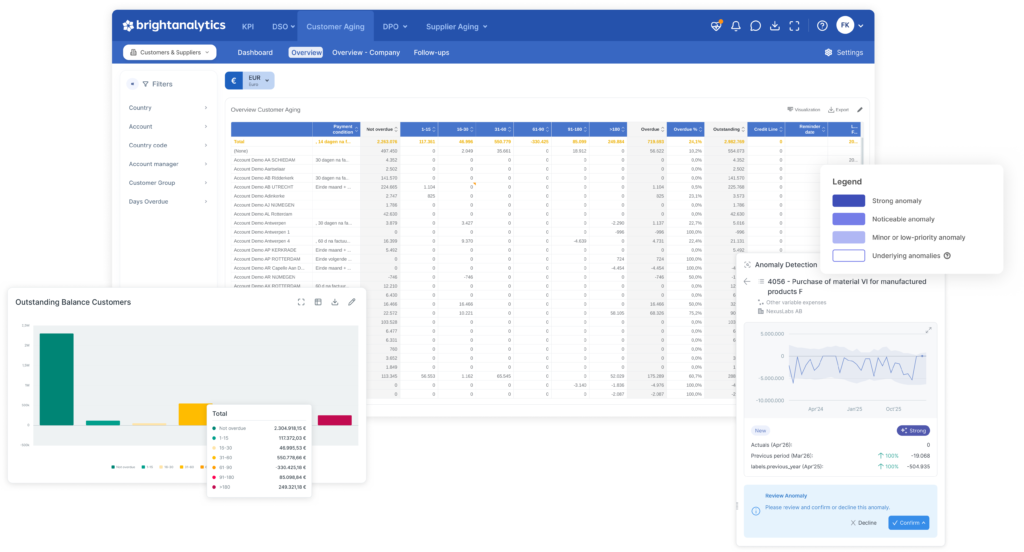Switch to the Dashboard tab
Screen dimensions: 1024x552
pyautogui.click(x=255, y=52)
